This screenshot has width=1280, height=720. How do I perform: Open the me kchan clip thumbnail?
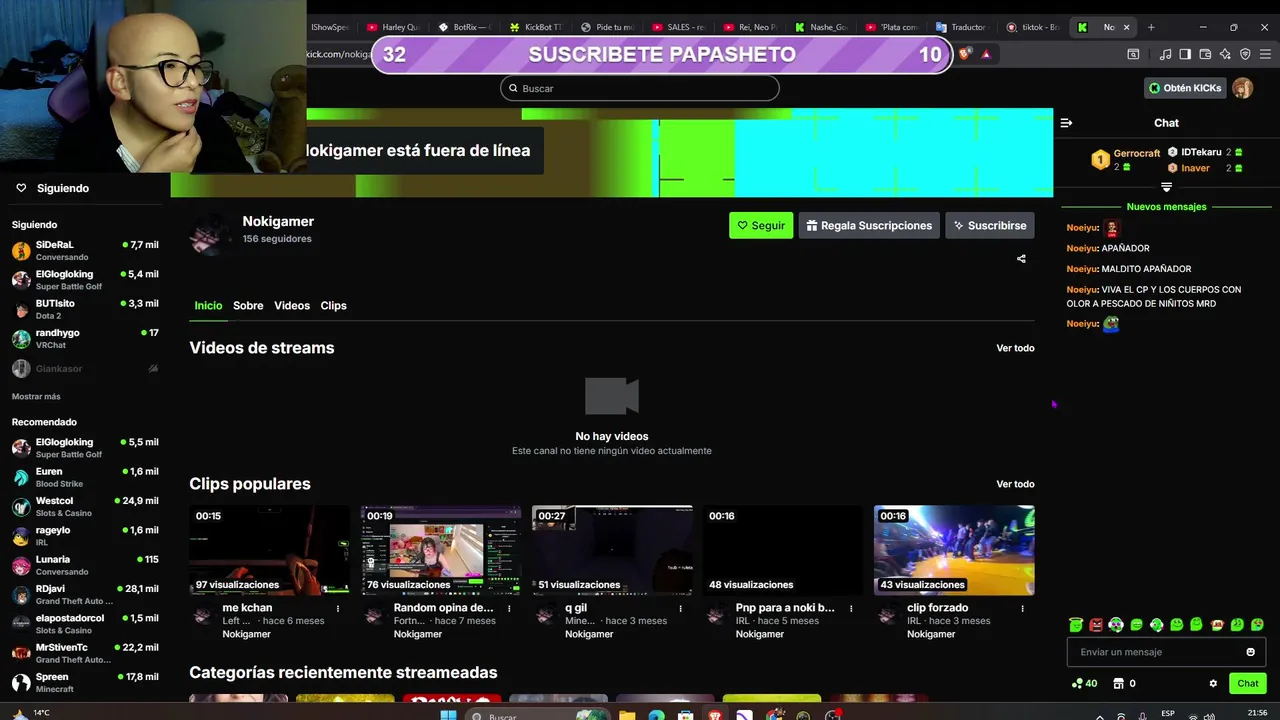[270, 550]
